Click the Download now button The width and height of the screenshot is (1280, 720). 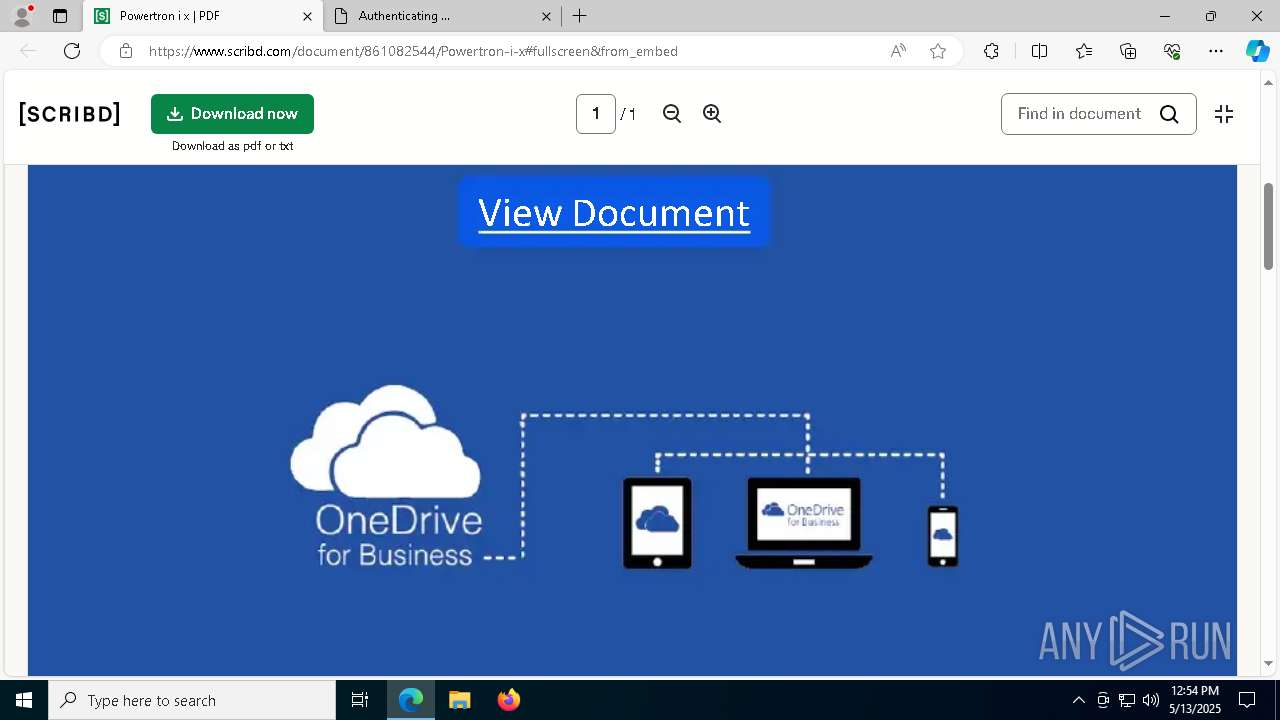232,114
